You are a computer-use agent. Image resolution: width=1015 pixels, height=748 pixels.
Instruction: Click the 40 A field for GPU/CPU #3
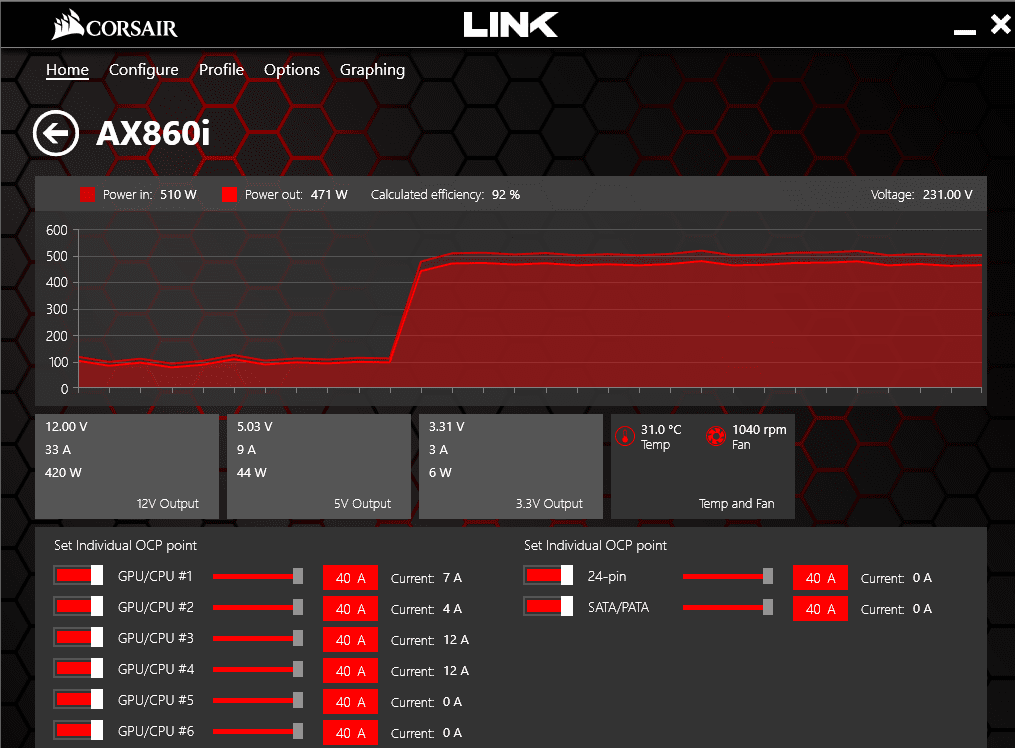(x=350, y=640)
